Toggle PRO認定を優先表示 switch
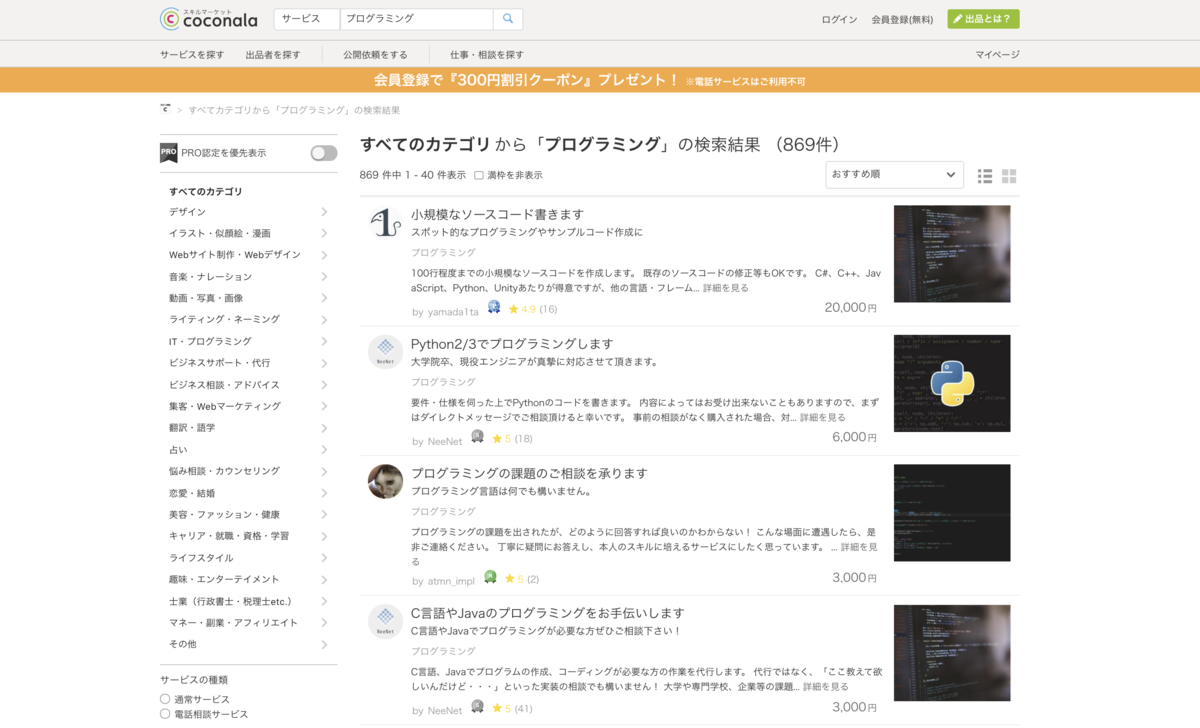Screen dimensions: 1200x728 324,153
